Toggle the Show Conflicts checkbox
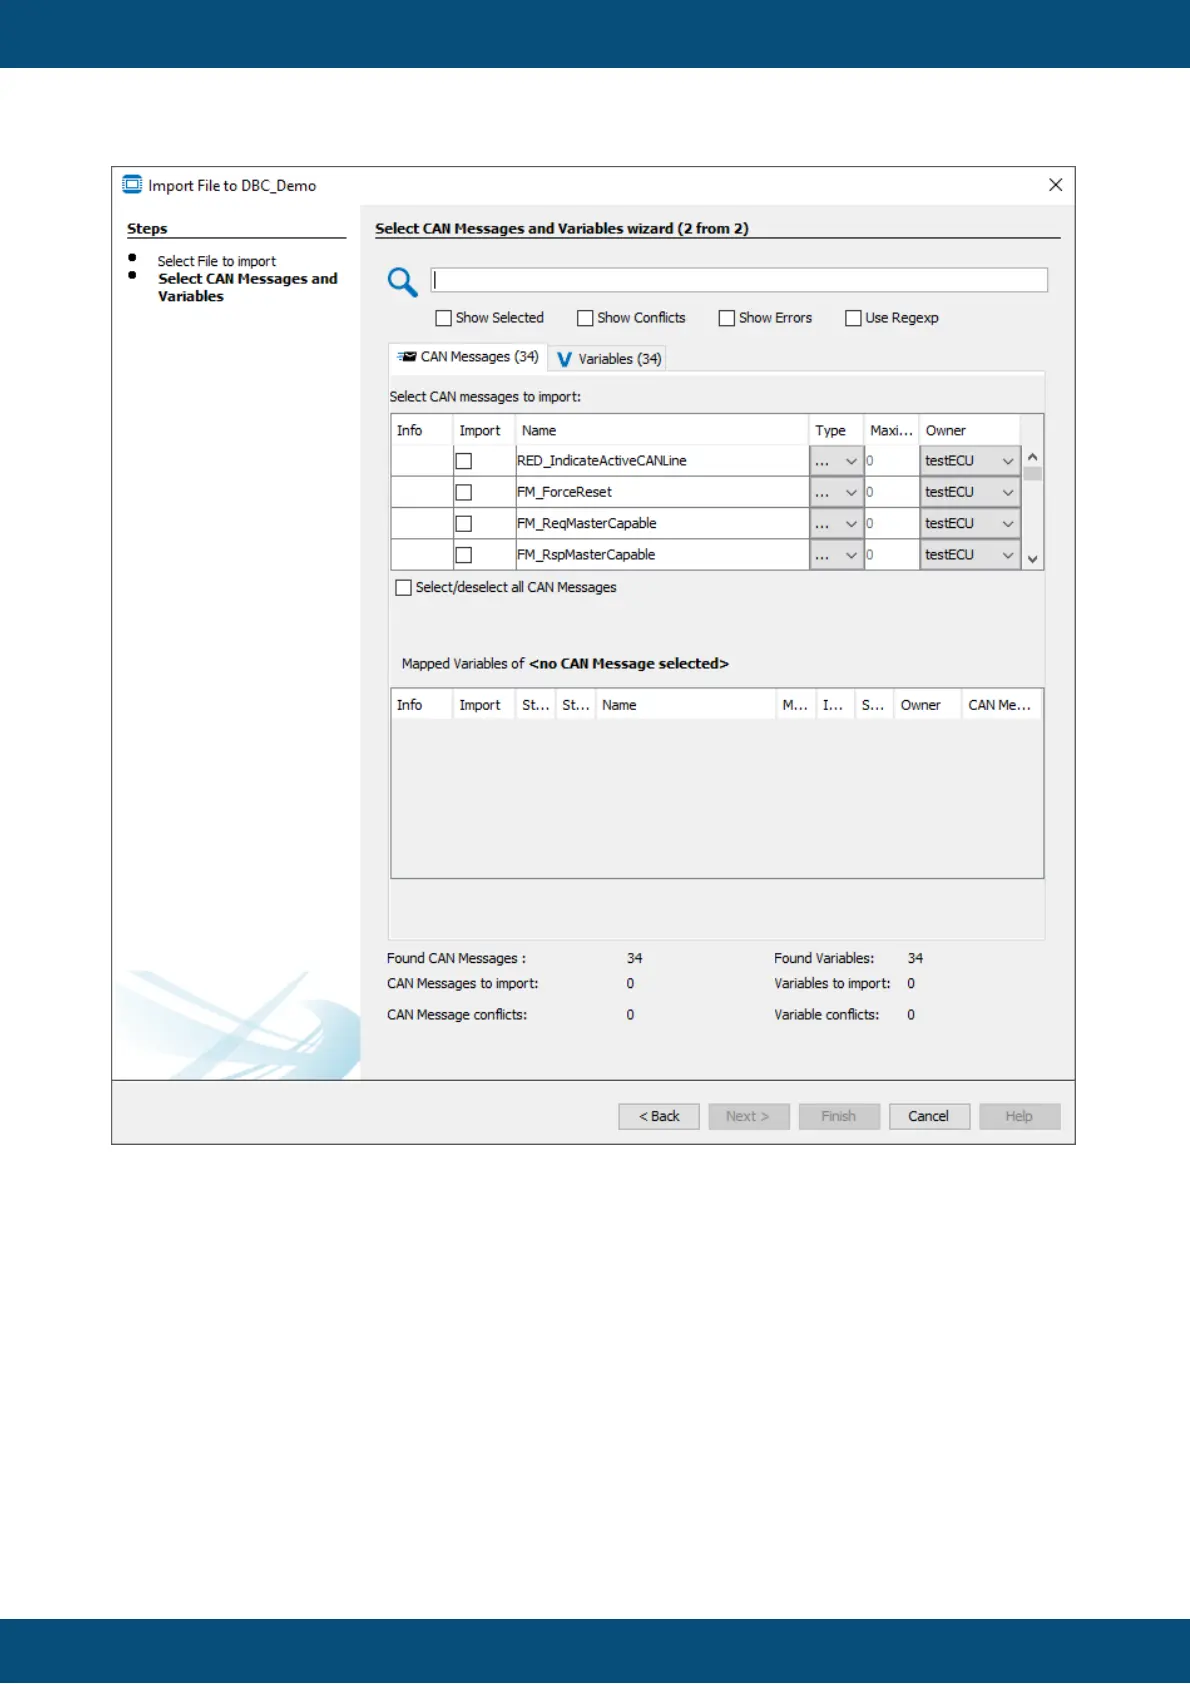This screenshot has height=1684, width=1190. [585, 318]
